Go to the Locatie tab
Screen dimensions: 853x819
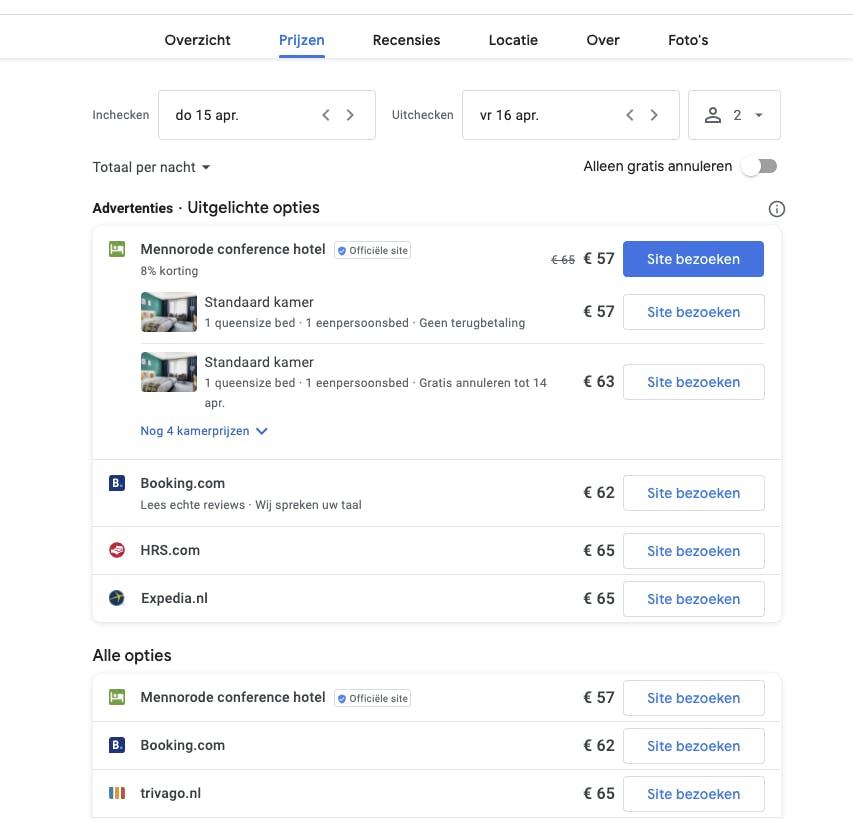(513, 40)
